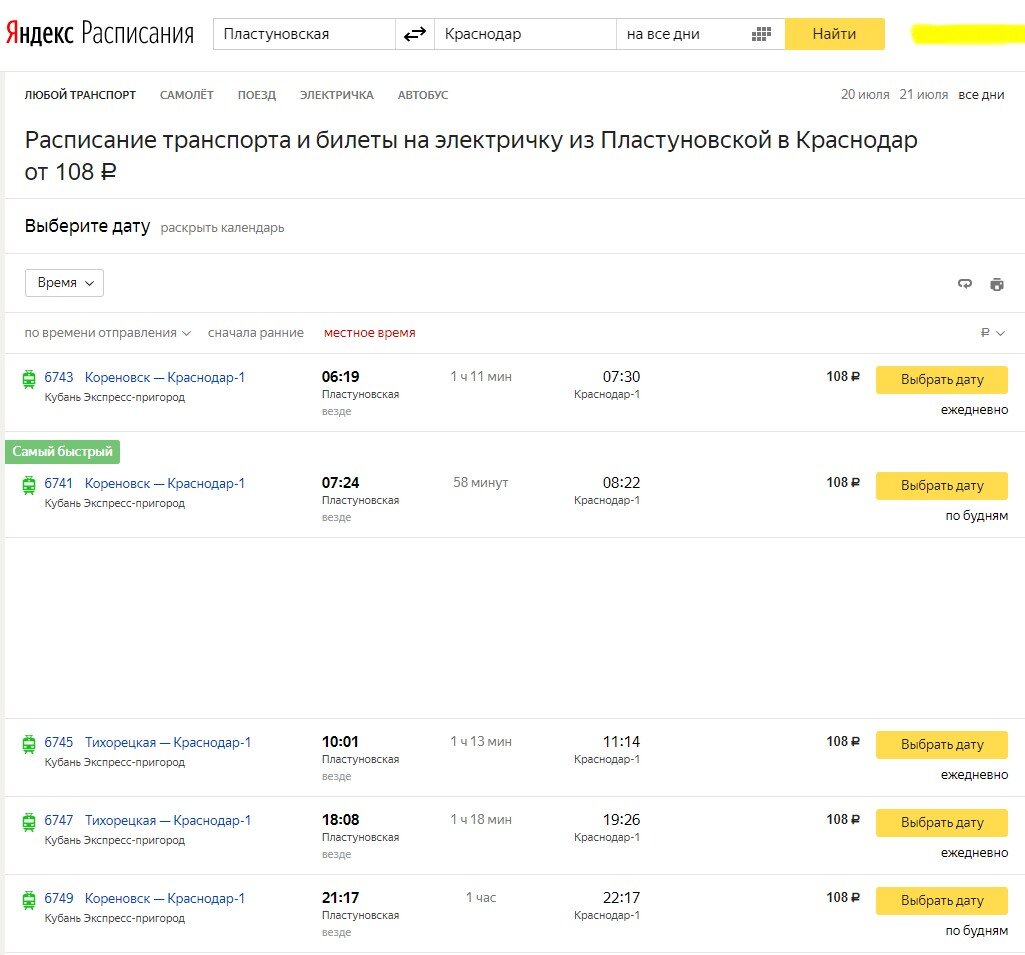Switch to the Электричка transport tab
Image resolution: width=1025 pixels, height=955 pixels.
tap(336, 95)
